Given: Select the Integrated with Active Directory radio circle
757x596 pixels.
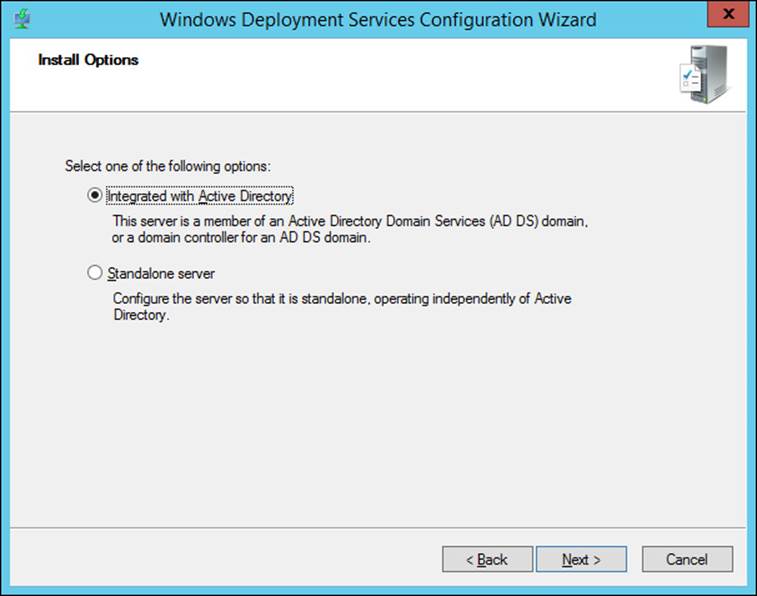Looking at the screenshot, I should pyautogui.click(x=95, y=195).
